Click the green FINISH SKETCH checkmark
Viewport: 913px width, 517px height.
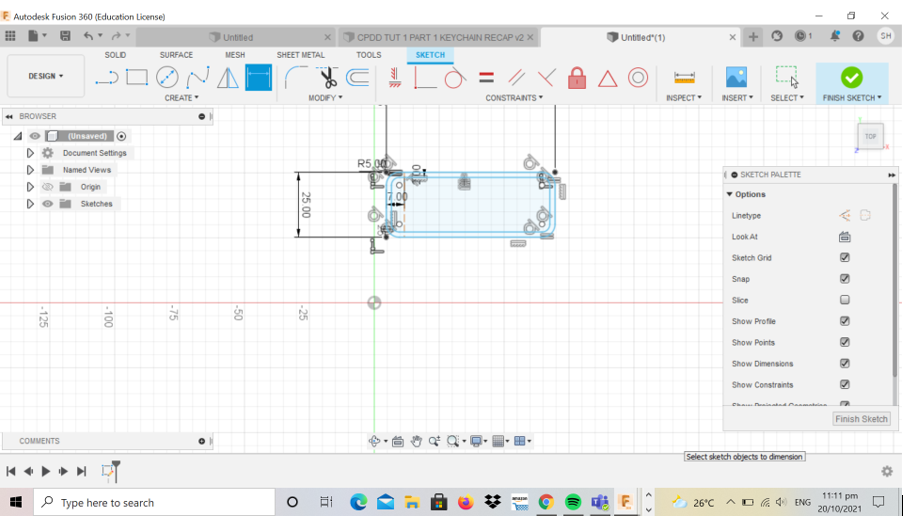851,77
